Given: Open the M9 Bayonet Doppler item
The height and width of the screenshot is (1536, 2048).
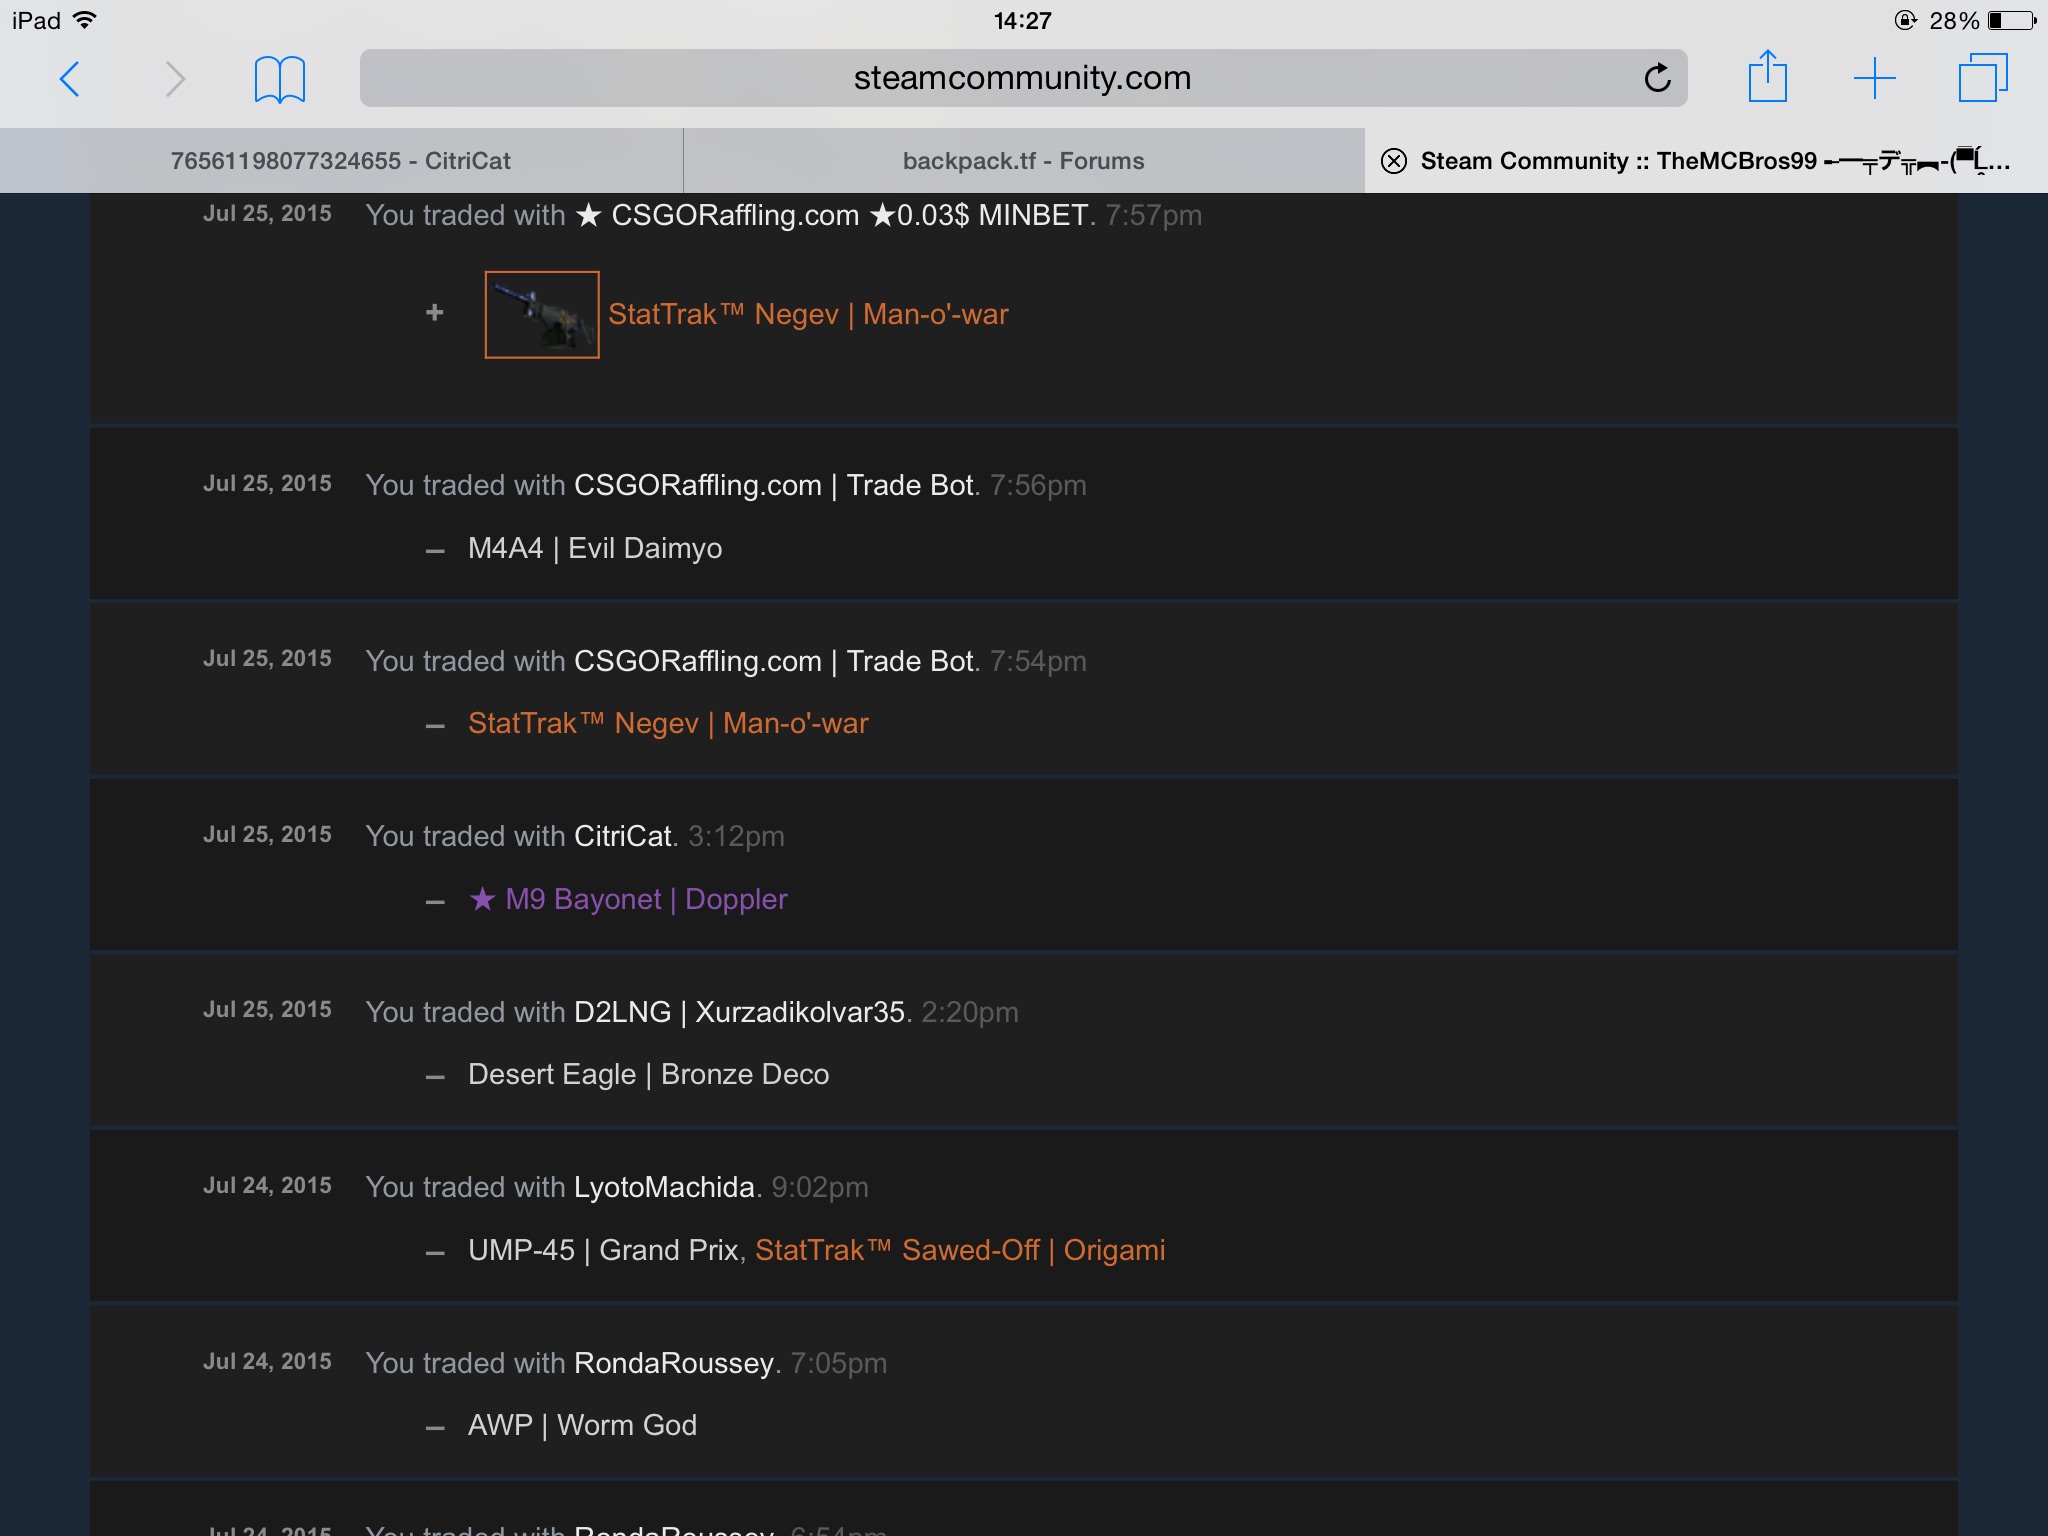Looking at the screenshot, I should pos(630,900).
